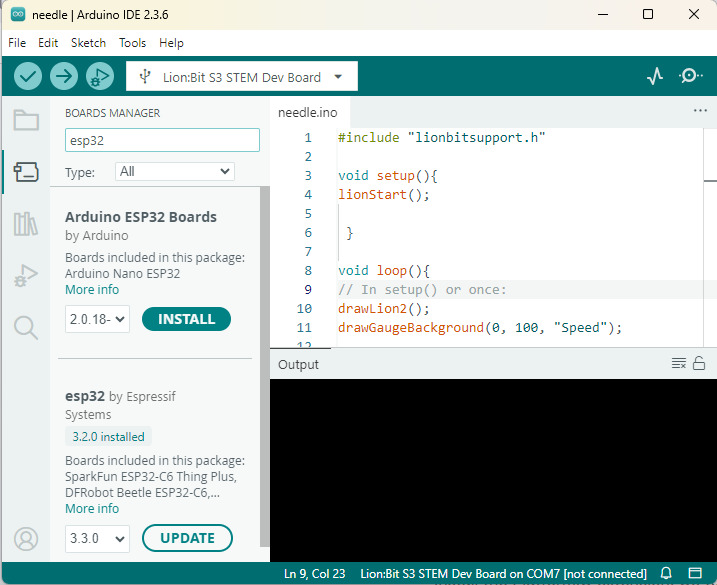
Task: Click the Verify sketch checkmark button
Action: click(x=28, y=76)
